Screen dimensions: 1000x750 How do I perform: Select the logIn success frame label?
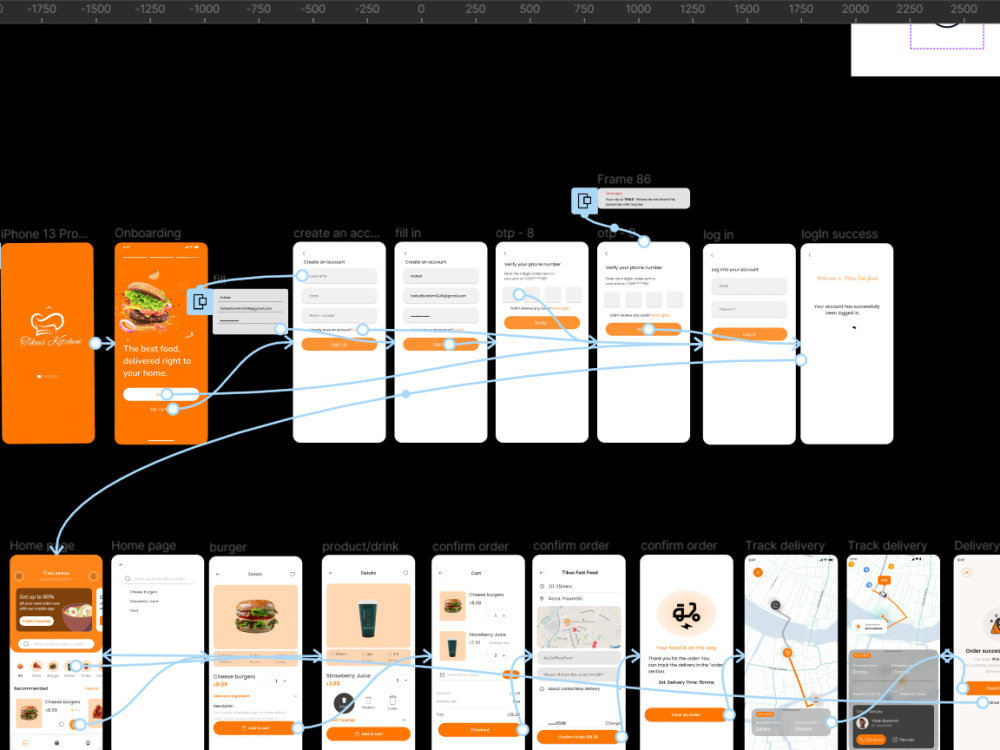(839, 234)
